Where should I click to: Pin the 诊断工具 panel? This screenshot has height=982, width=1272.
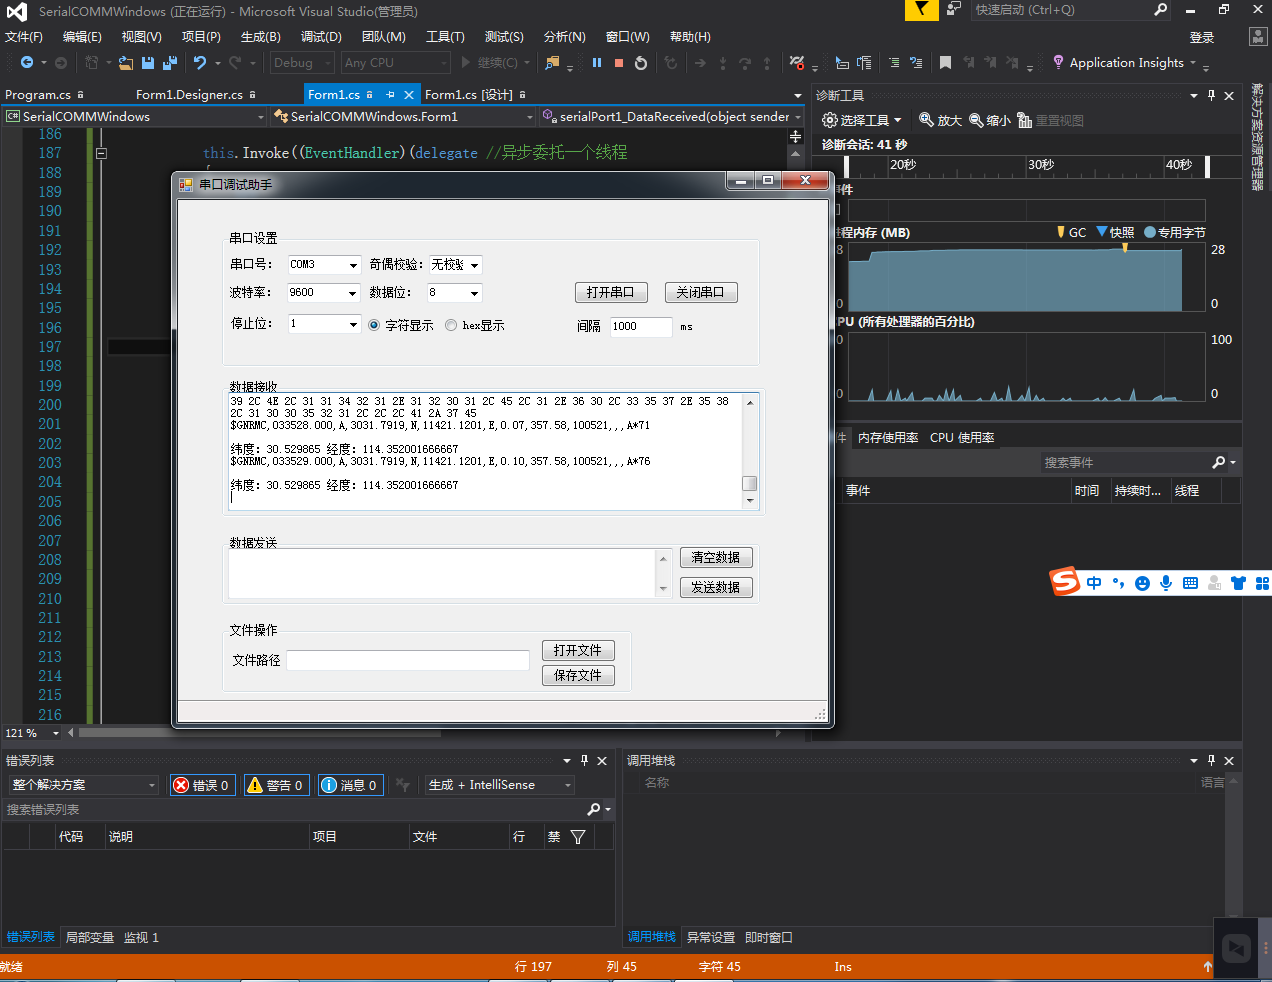pos(1211,95)
